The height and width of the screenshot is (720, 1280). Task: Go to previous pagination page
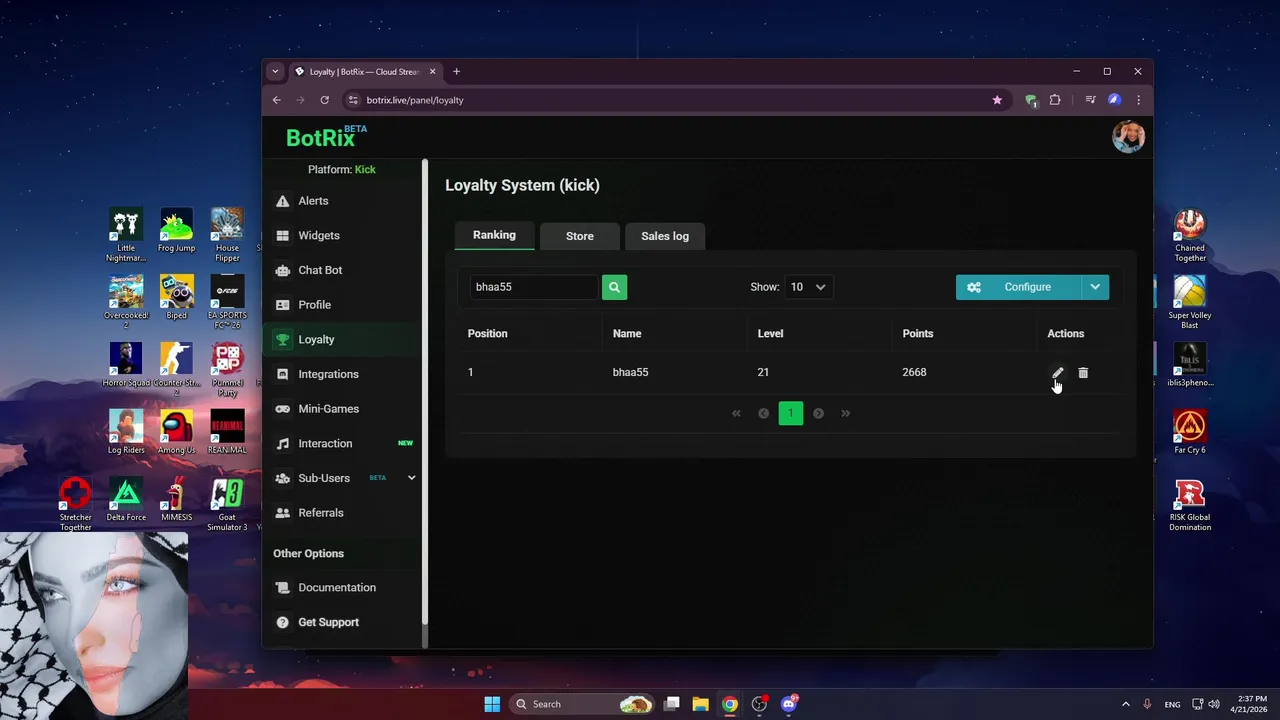coord(763,413)
